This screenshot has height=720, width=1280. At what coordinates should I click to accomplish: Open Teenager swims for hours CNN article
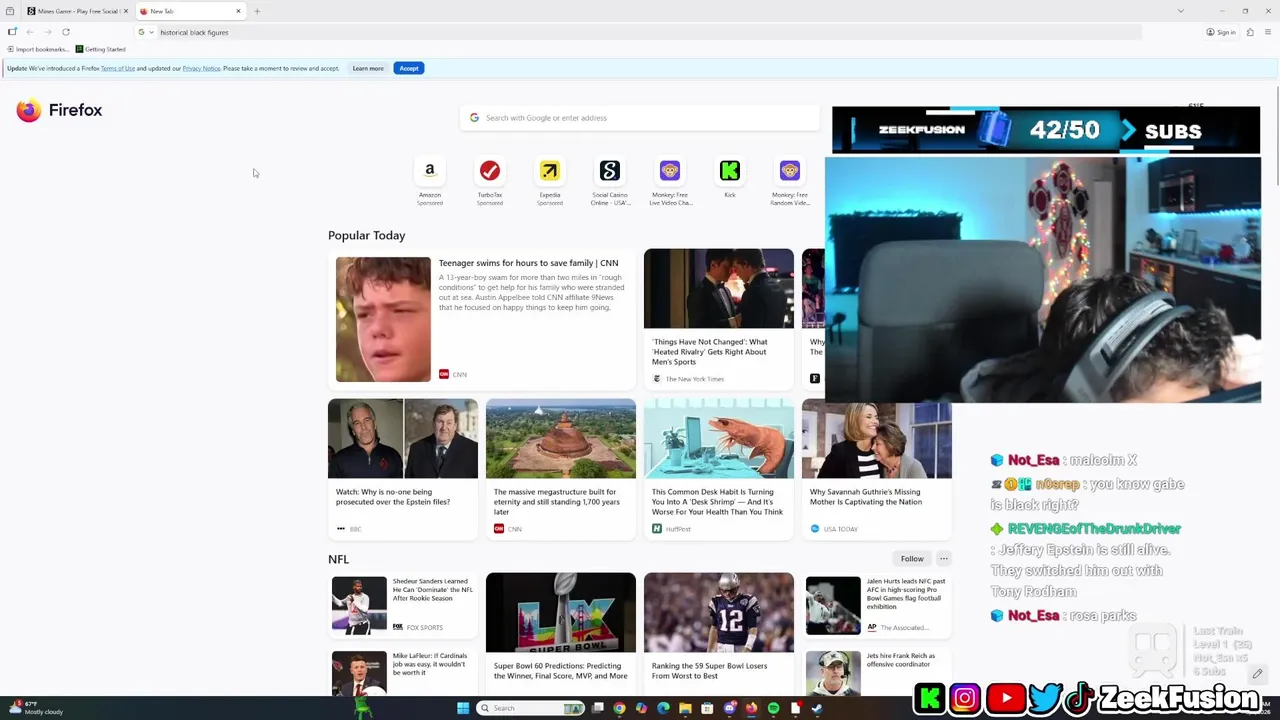[482, 319]
